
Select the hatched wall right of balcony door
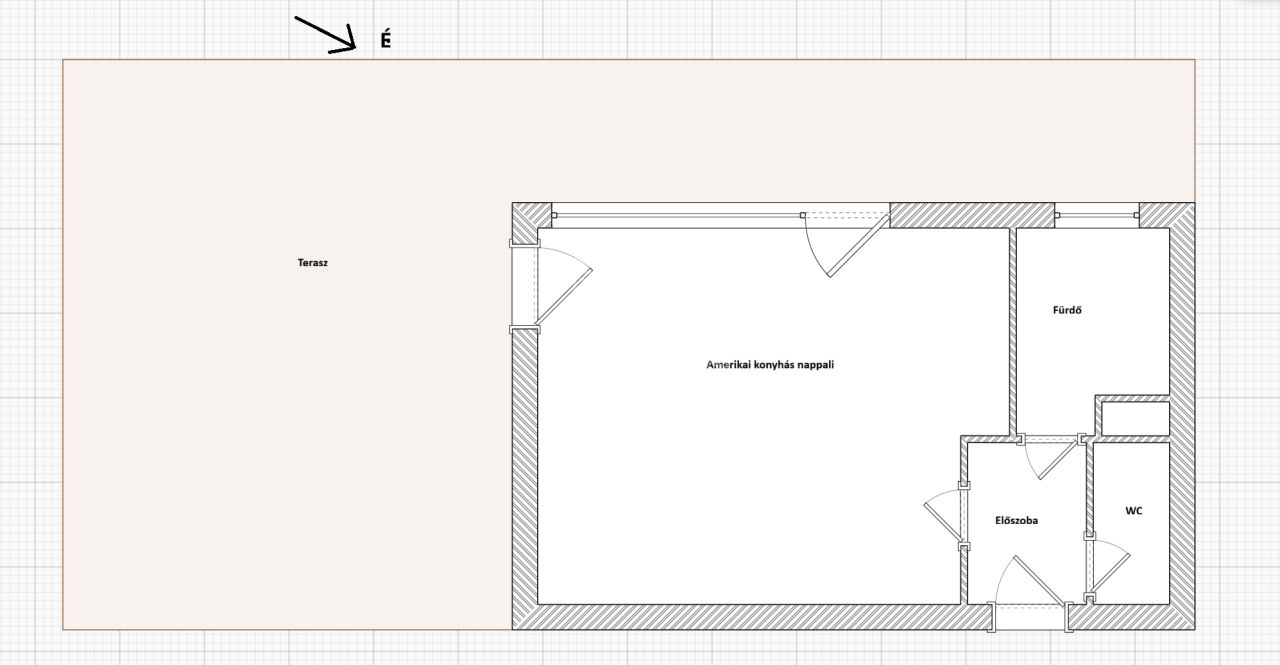(971, 215)
